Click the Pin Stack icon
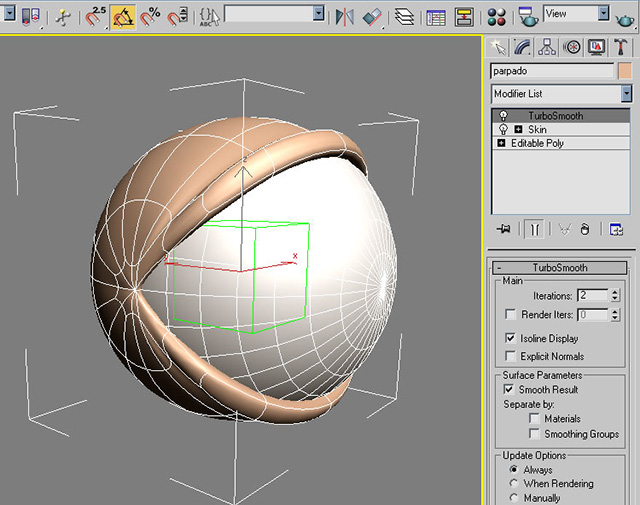 coord(503,229)
